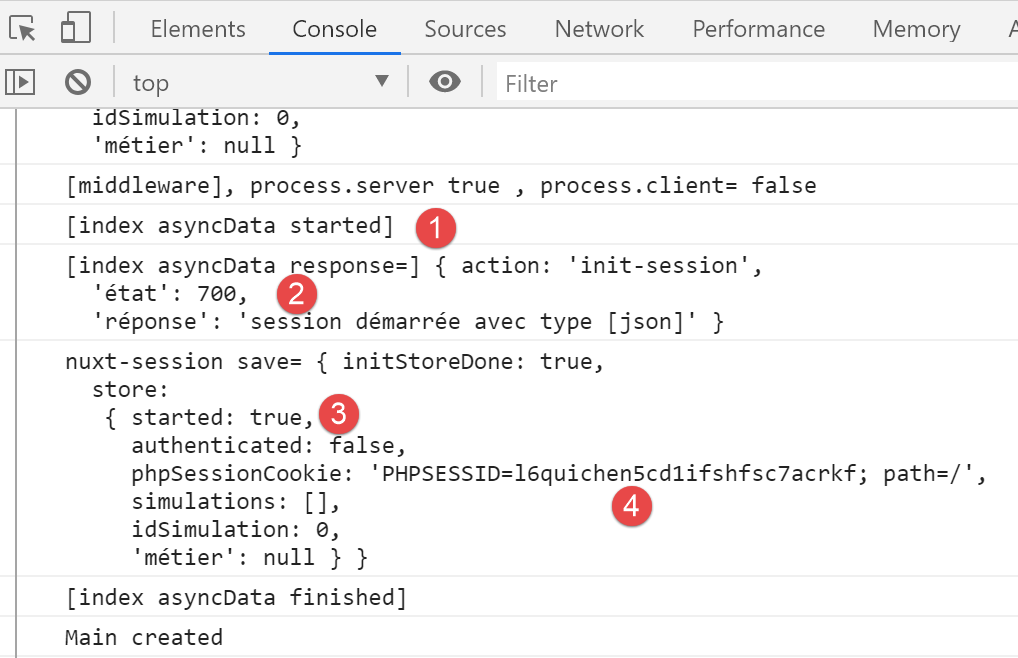1018x658 pixels.
Task: Click red marker number 1
Action: coord(436,226)
